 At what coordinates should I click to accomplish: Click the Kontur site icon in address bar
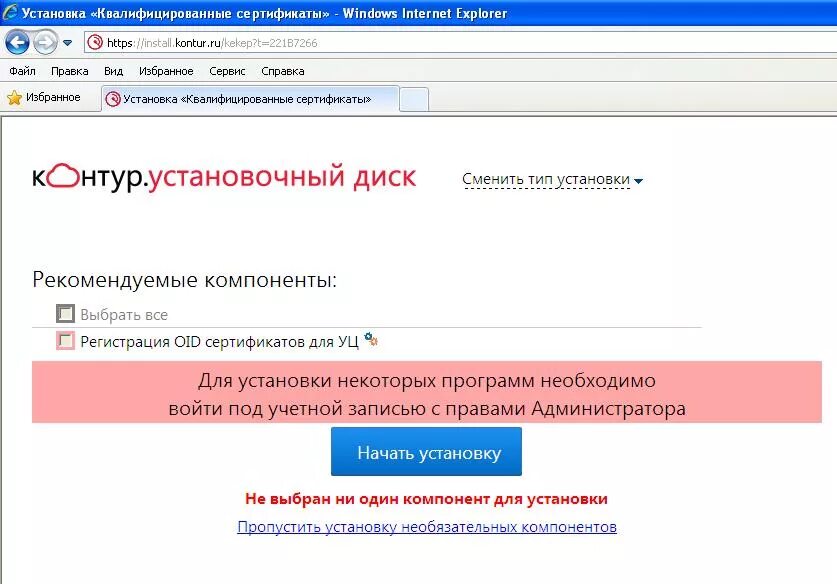click(95, 42)
